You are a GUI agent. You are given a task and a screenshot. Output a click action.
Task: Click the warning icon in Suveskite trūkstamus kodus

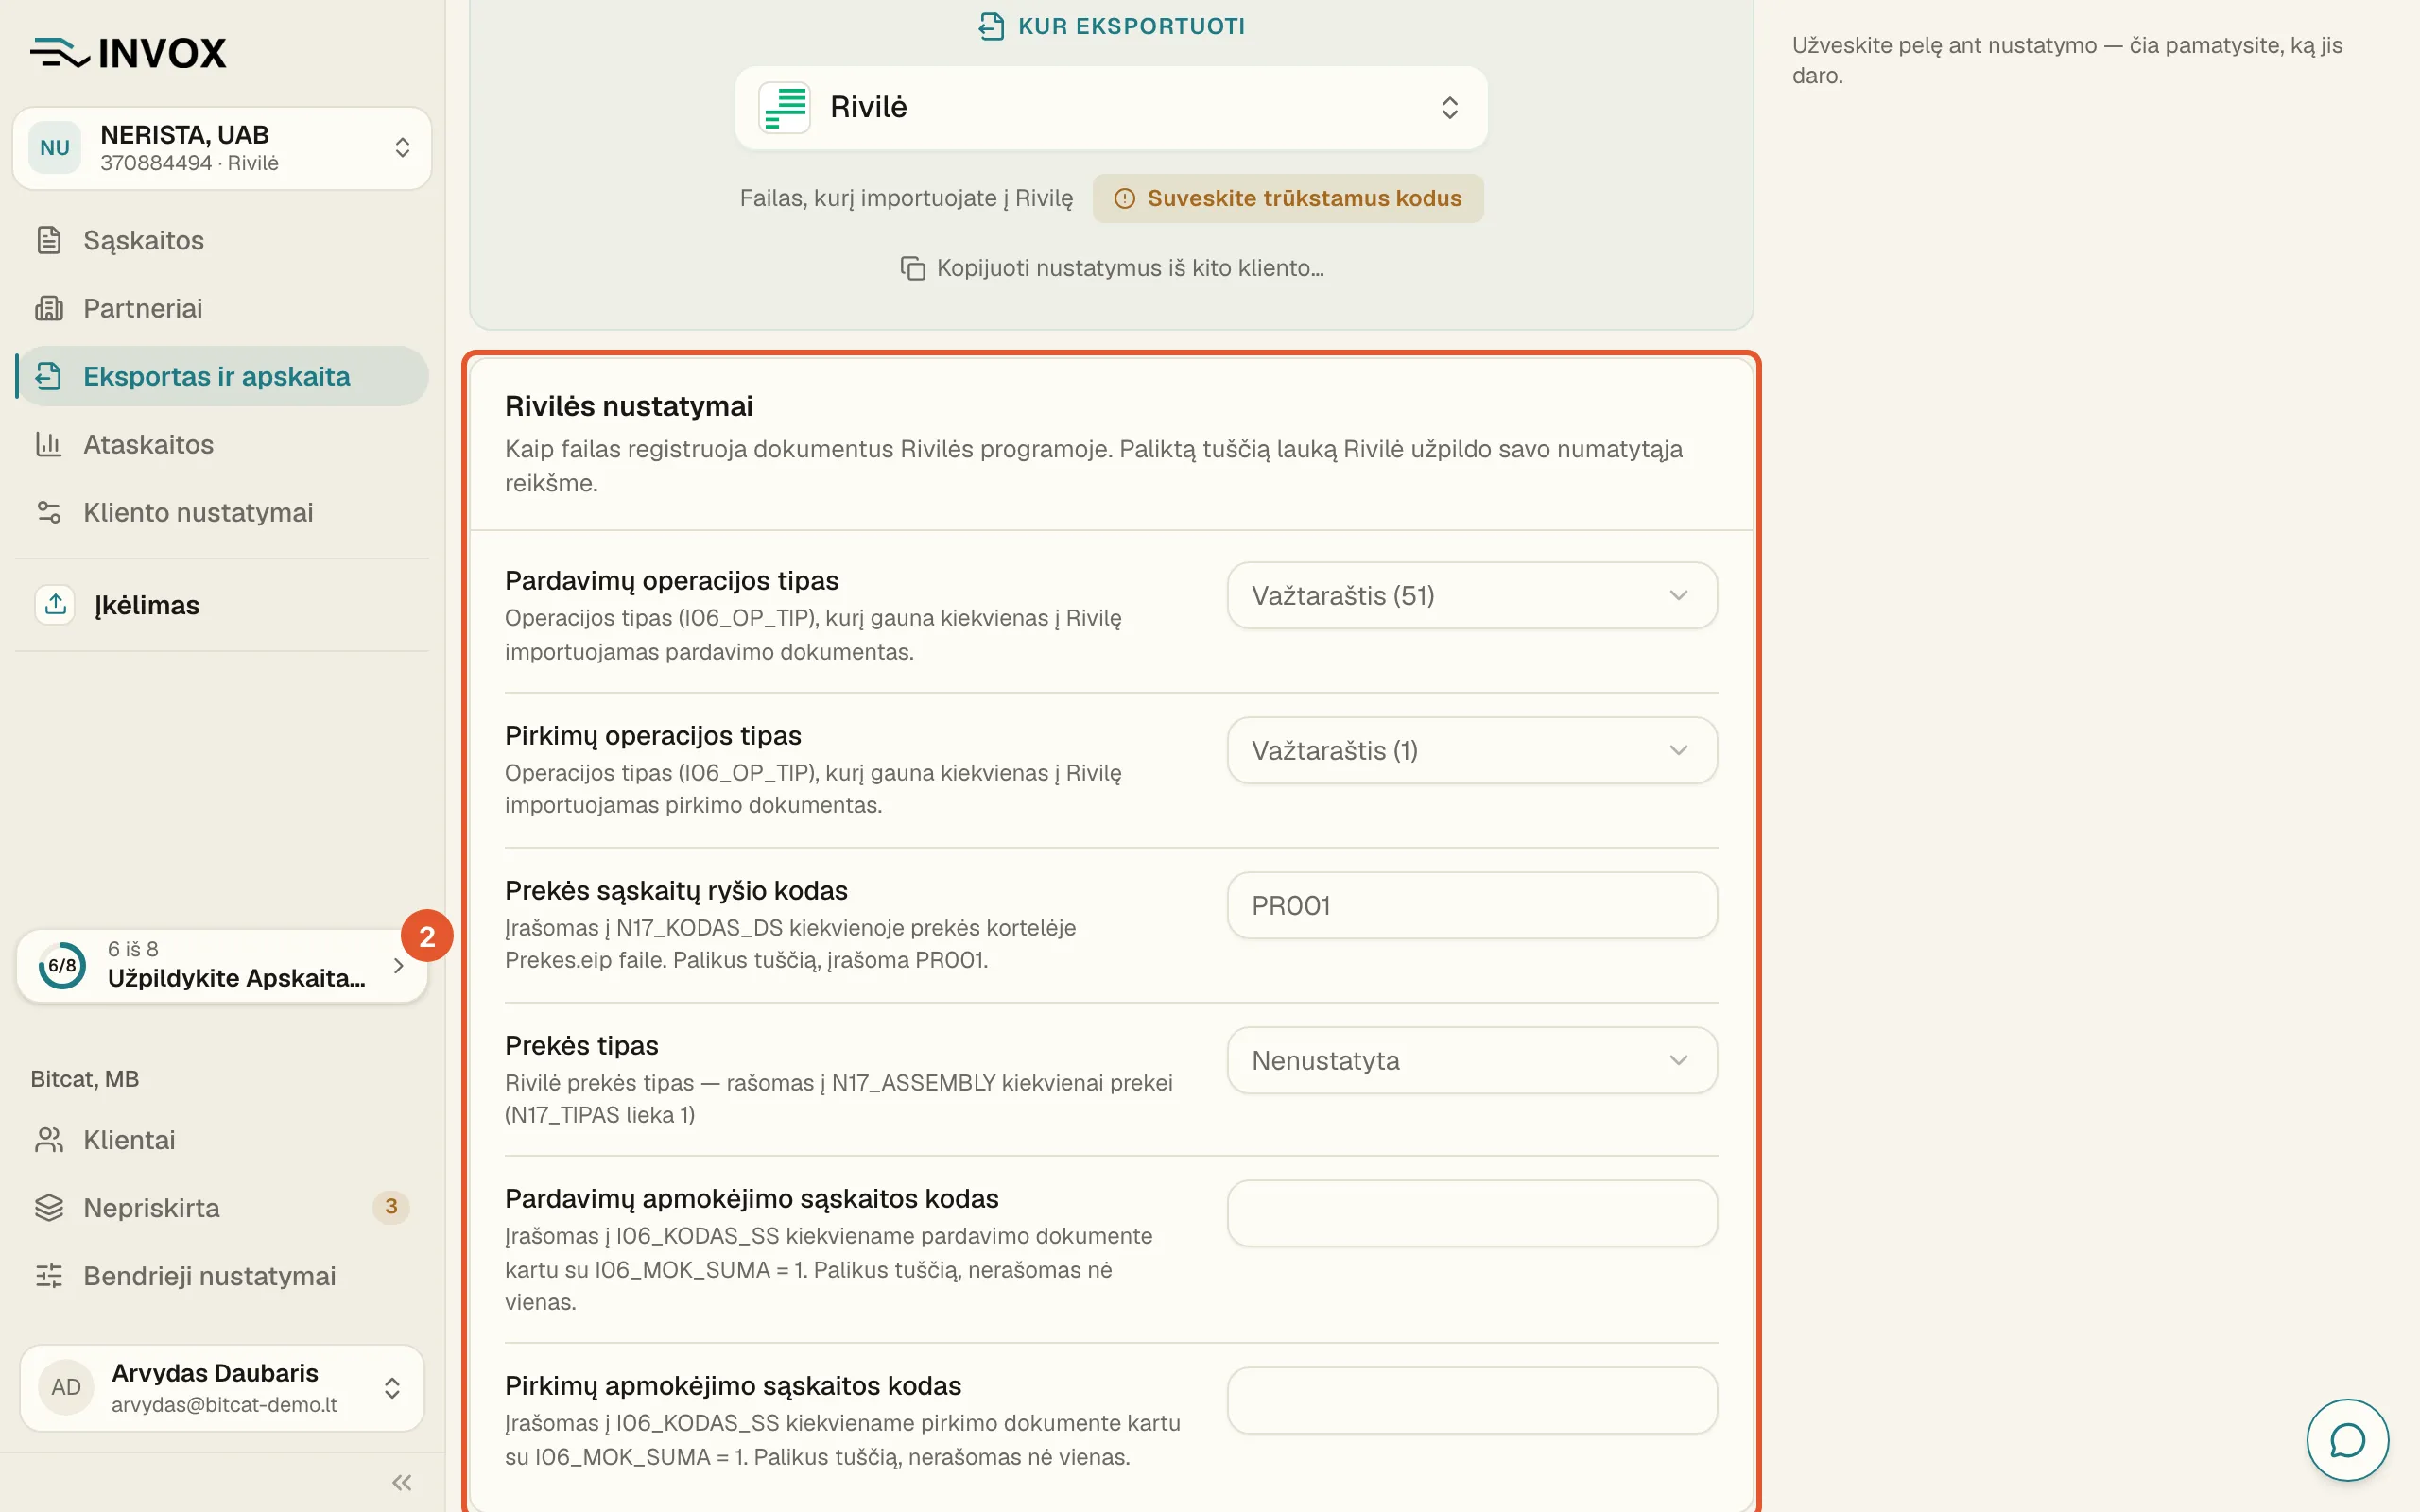click(1125, 198)
